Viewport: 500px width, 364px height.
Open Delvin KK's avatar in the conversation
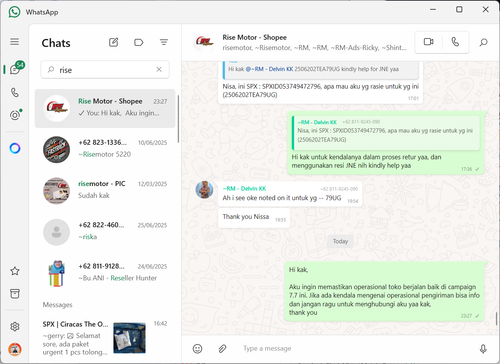point(204,190)
